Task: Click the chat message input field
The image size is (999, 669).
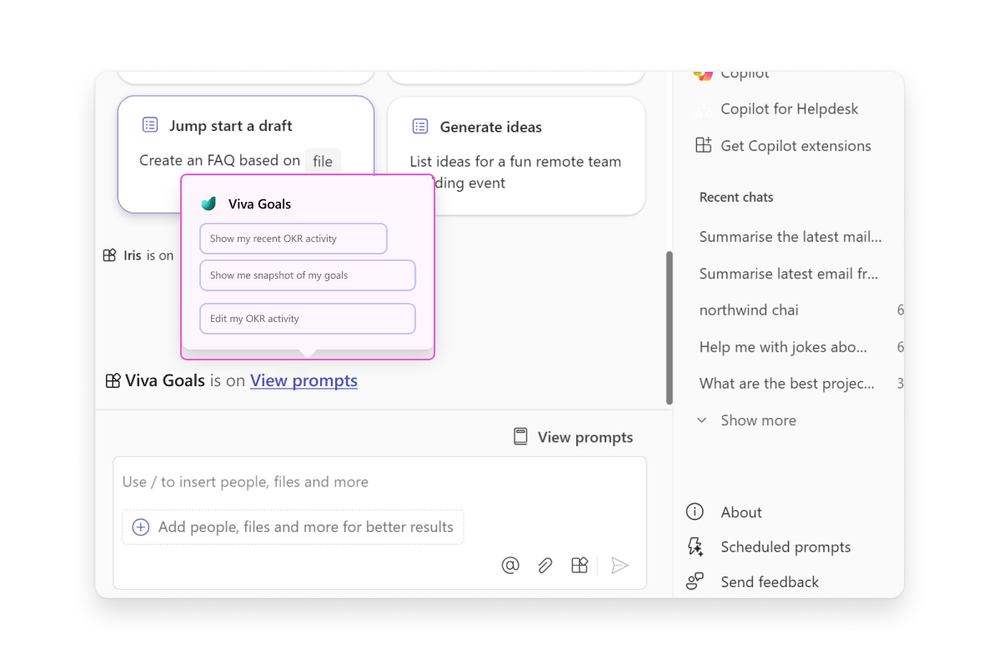Action: 380,482
